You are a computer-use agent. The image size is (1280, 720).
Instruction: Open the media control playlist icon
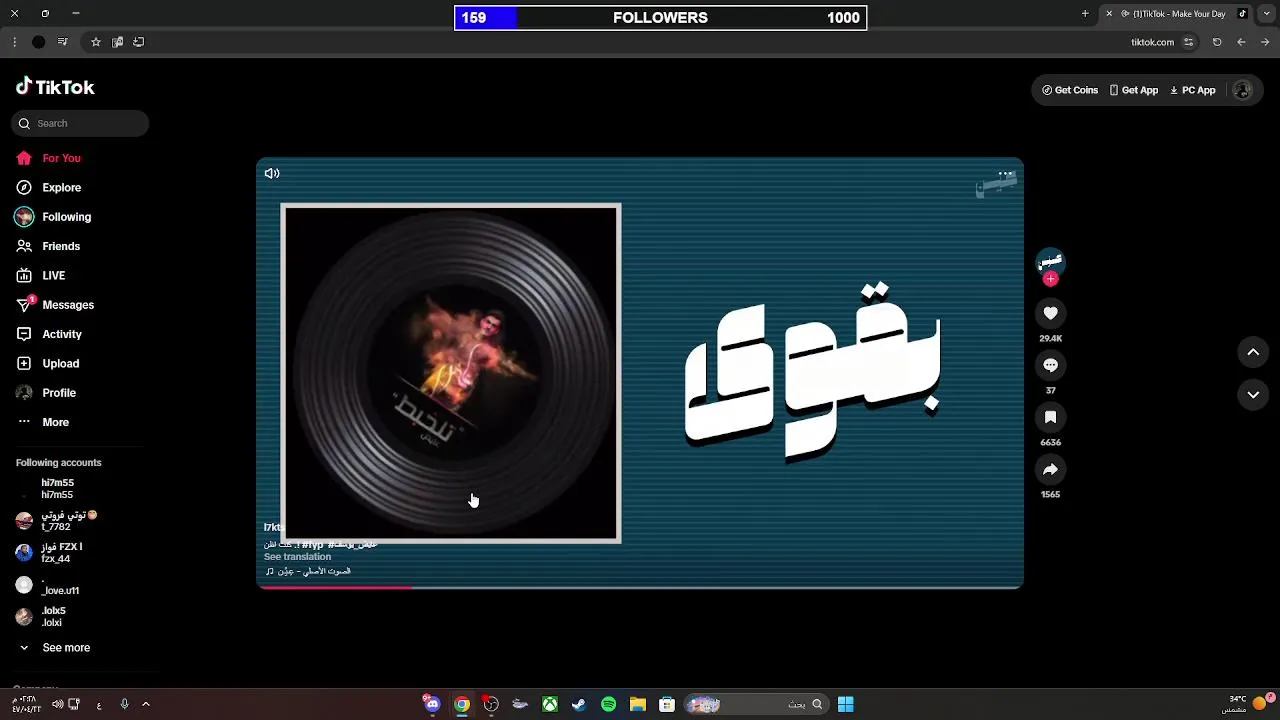point(62,42)
